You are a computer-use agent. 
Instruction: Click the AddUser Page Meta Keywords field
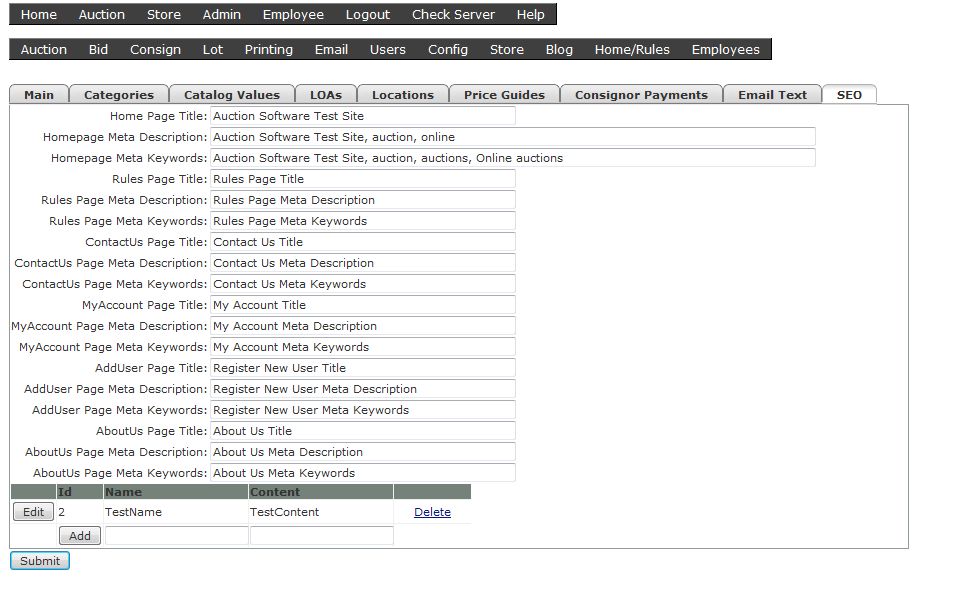[x=363, y=410]
